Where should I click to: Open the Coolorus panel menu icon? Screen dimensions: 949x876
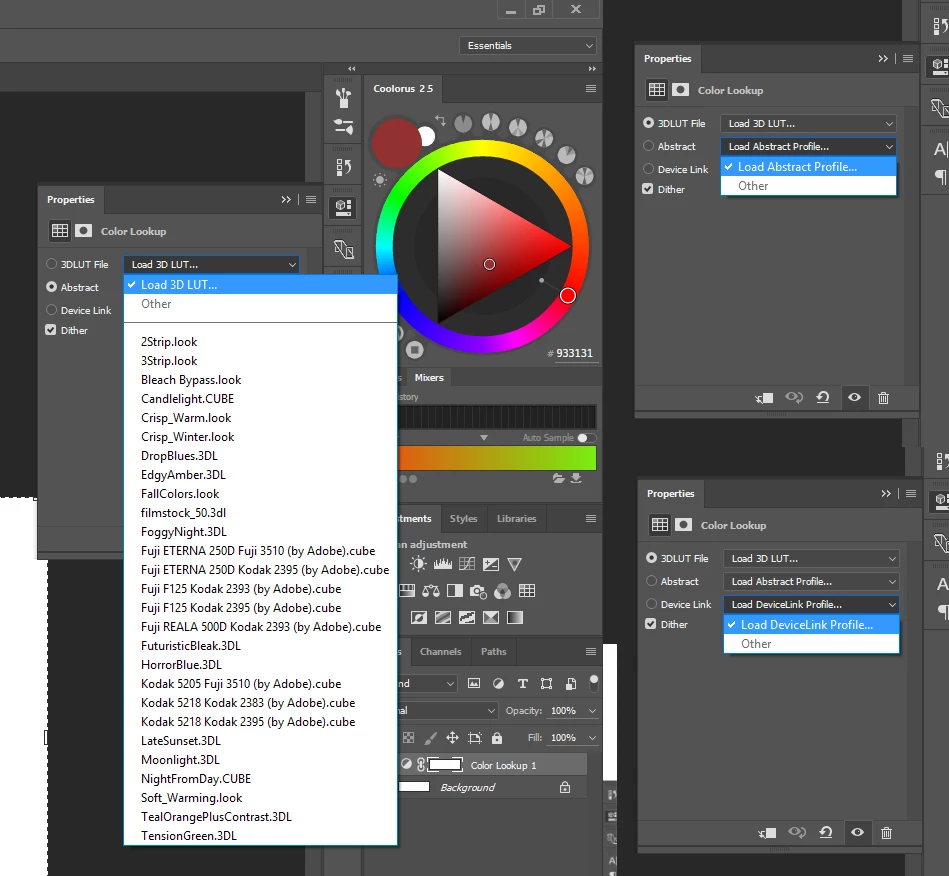(591, 89)
